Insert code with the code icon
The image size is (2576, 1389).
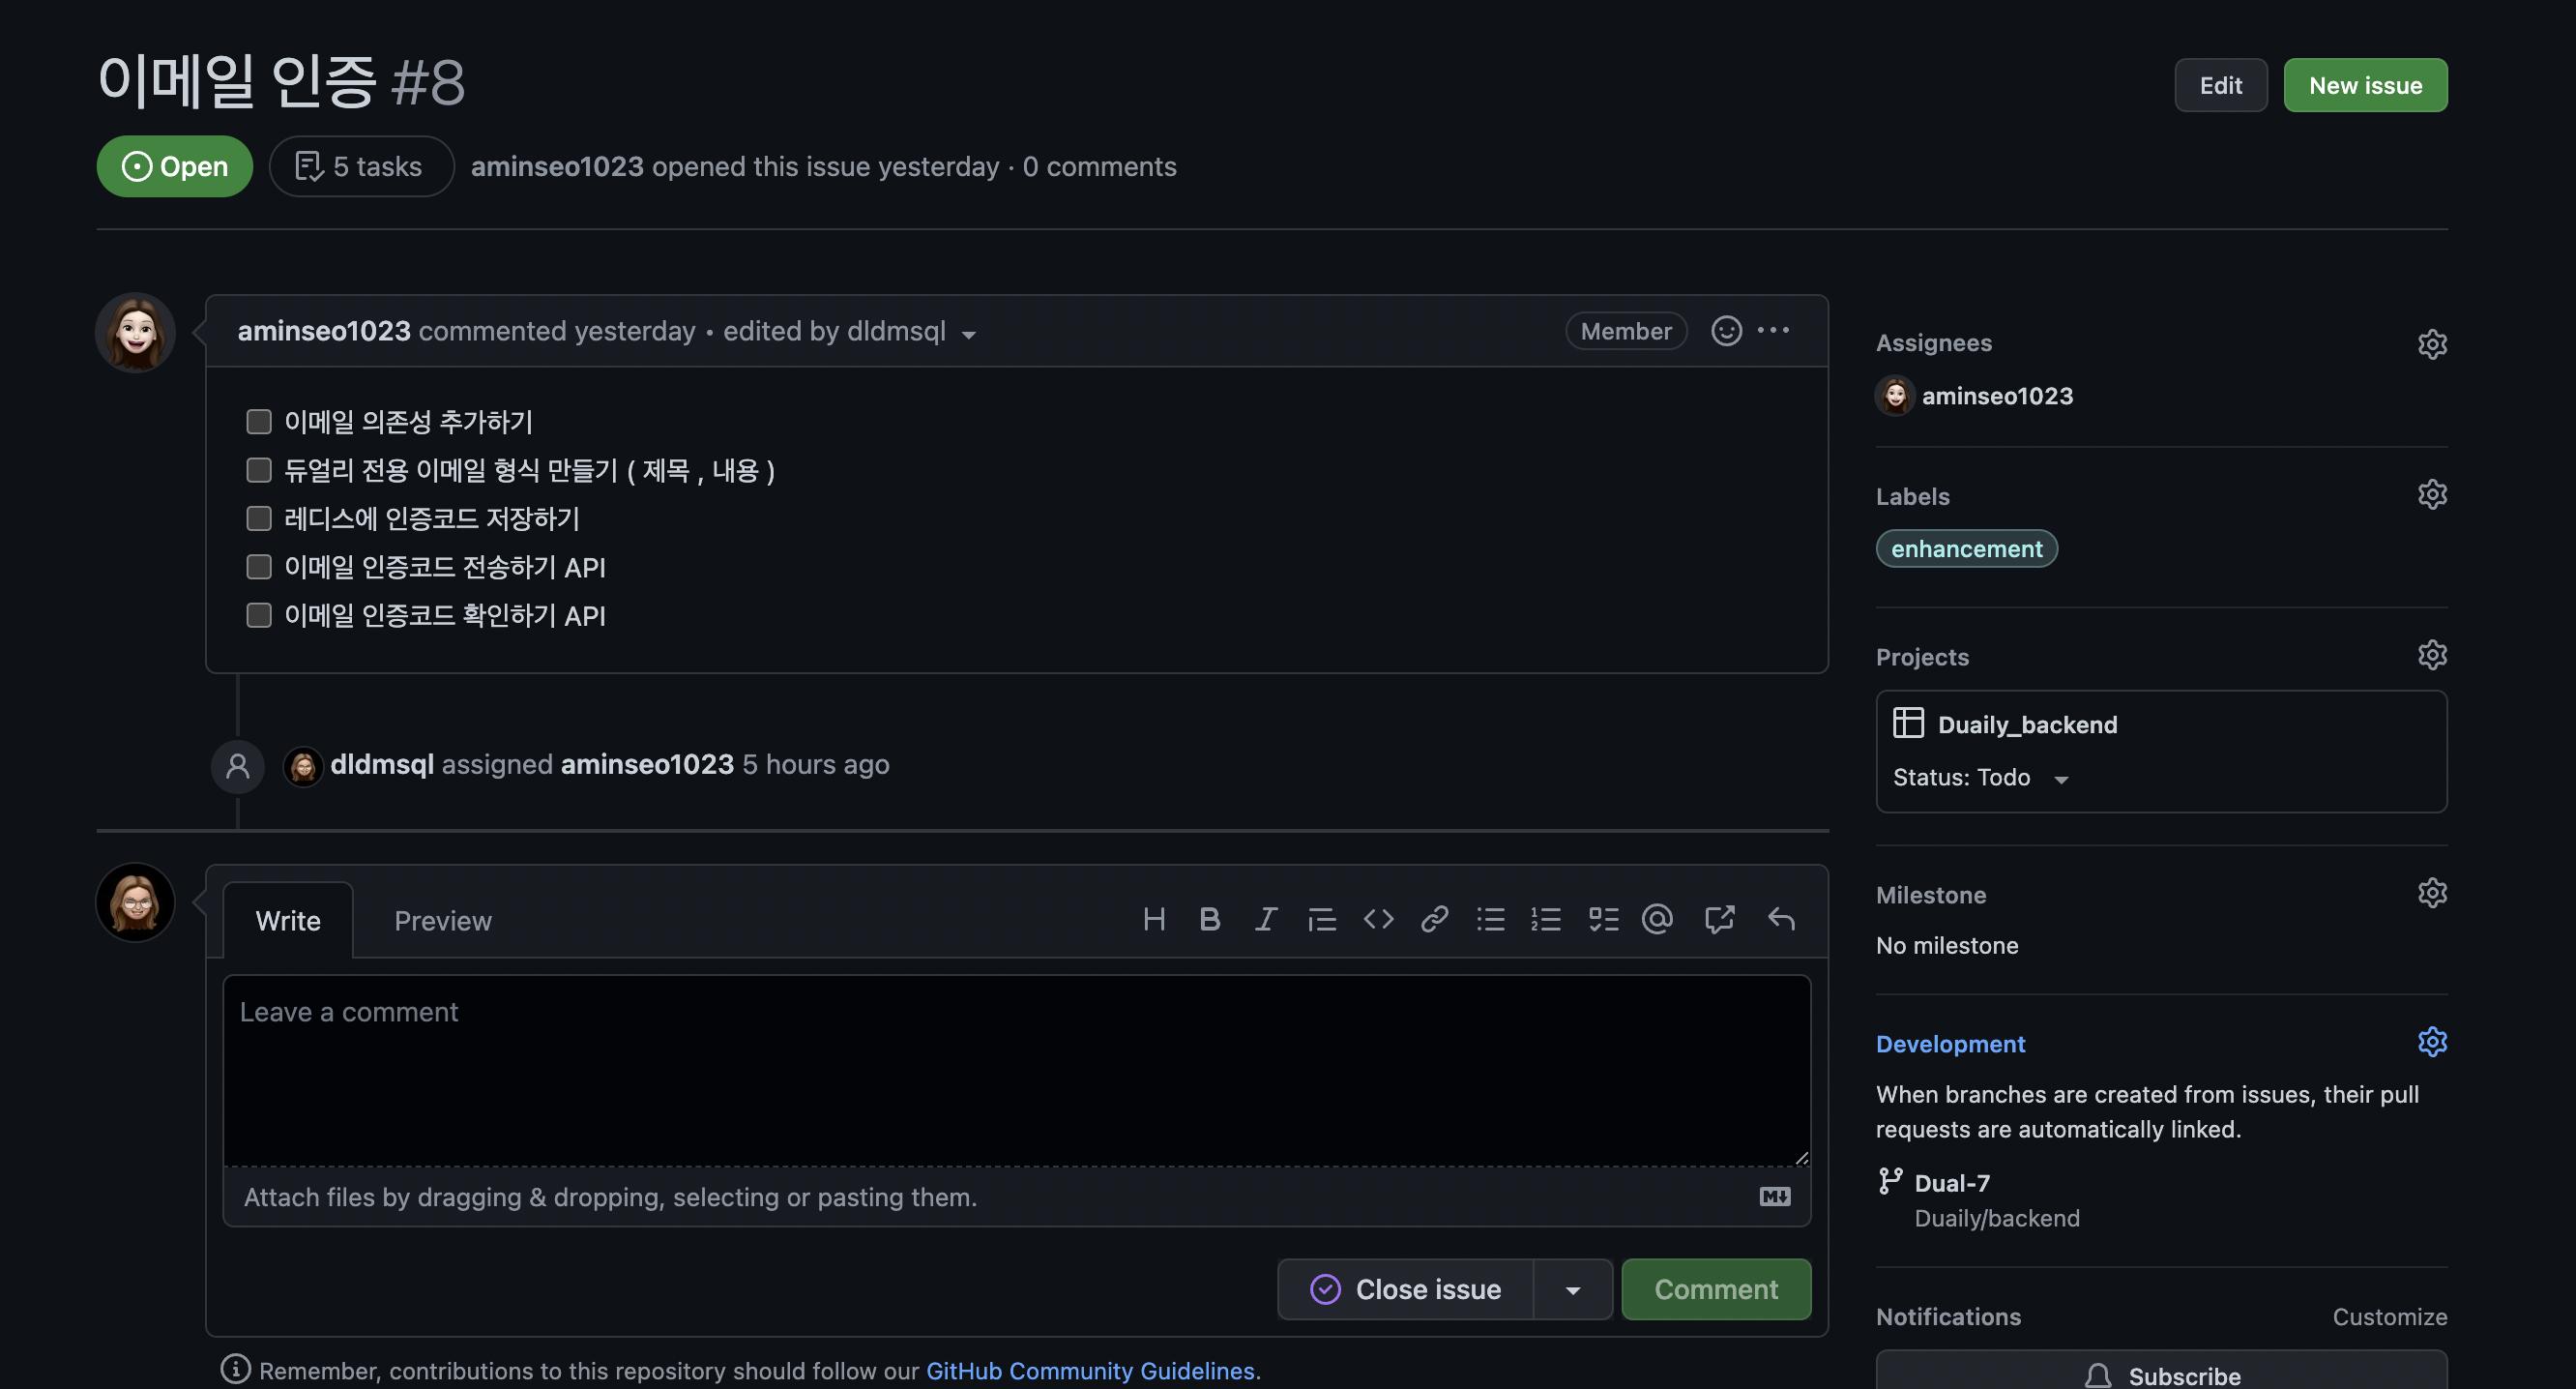point(1378,919)
